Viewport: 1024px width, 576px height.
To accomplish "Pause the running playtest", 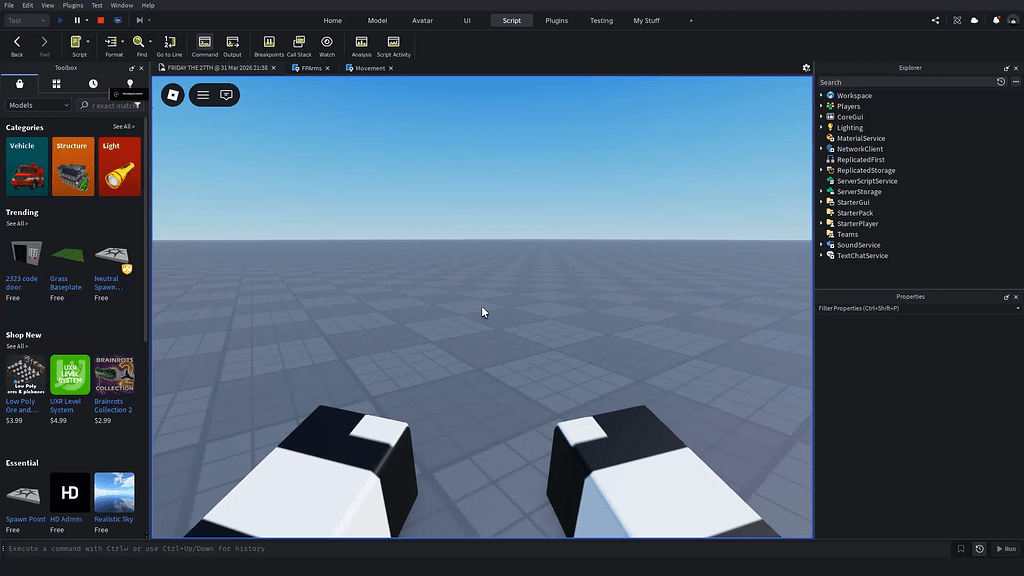I will click(77, 20).
